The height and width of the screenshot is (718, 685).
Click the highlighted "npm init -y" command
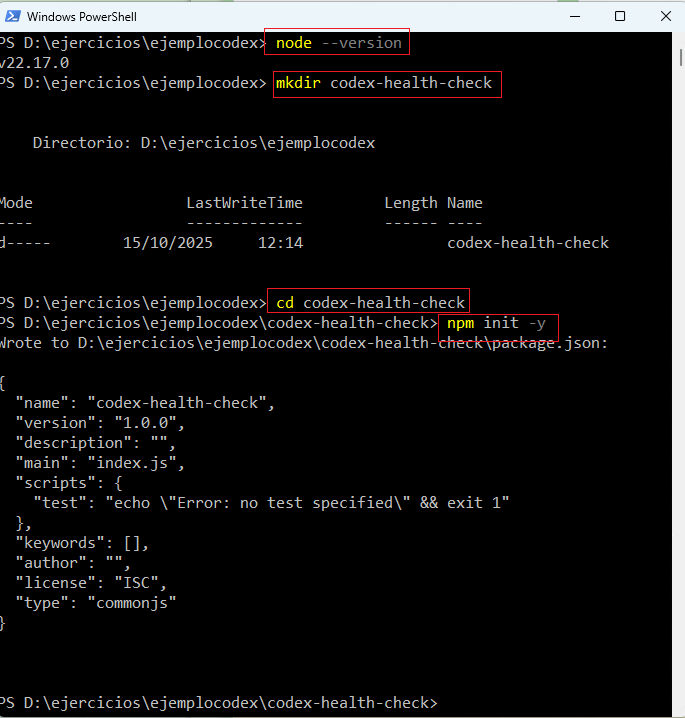(x=497, y=324)
